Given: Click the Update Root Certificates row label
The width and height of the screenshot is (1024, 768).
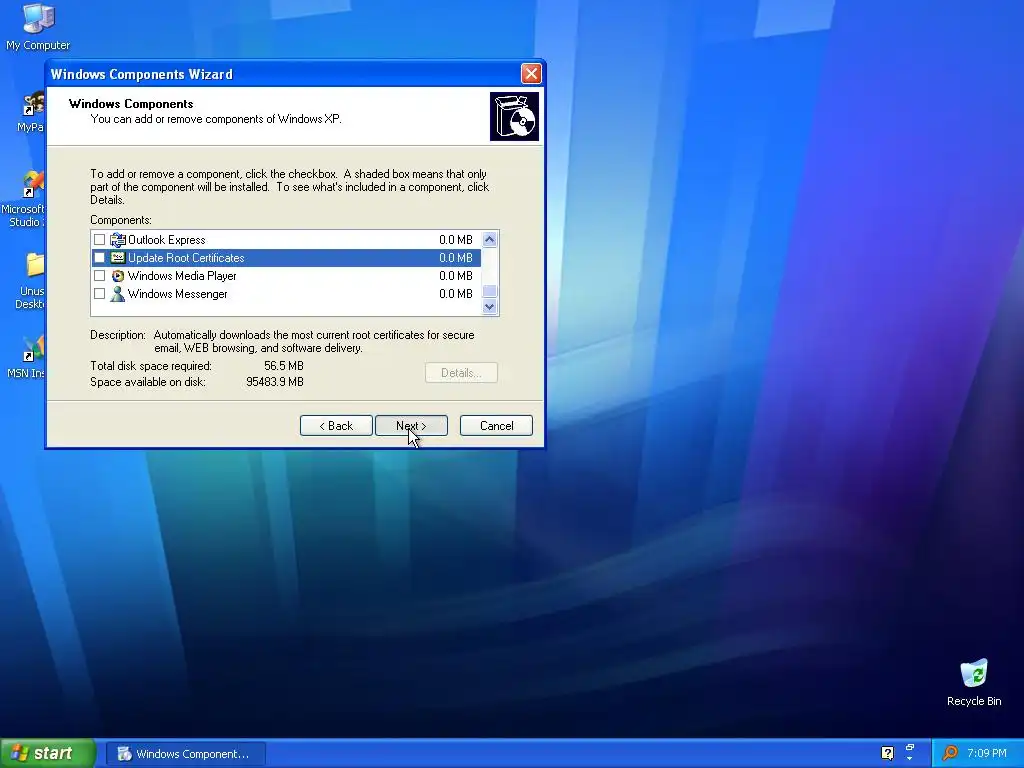Looking at the screenshot, I should [x=186, y=257].
